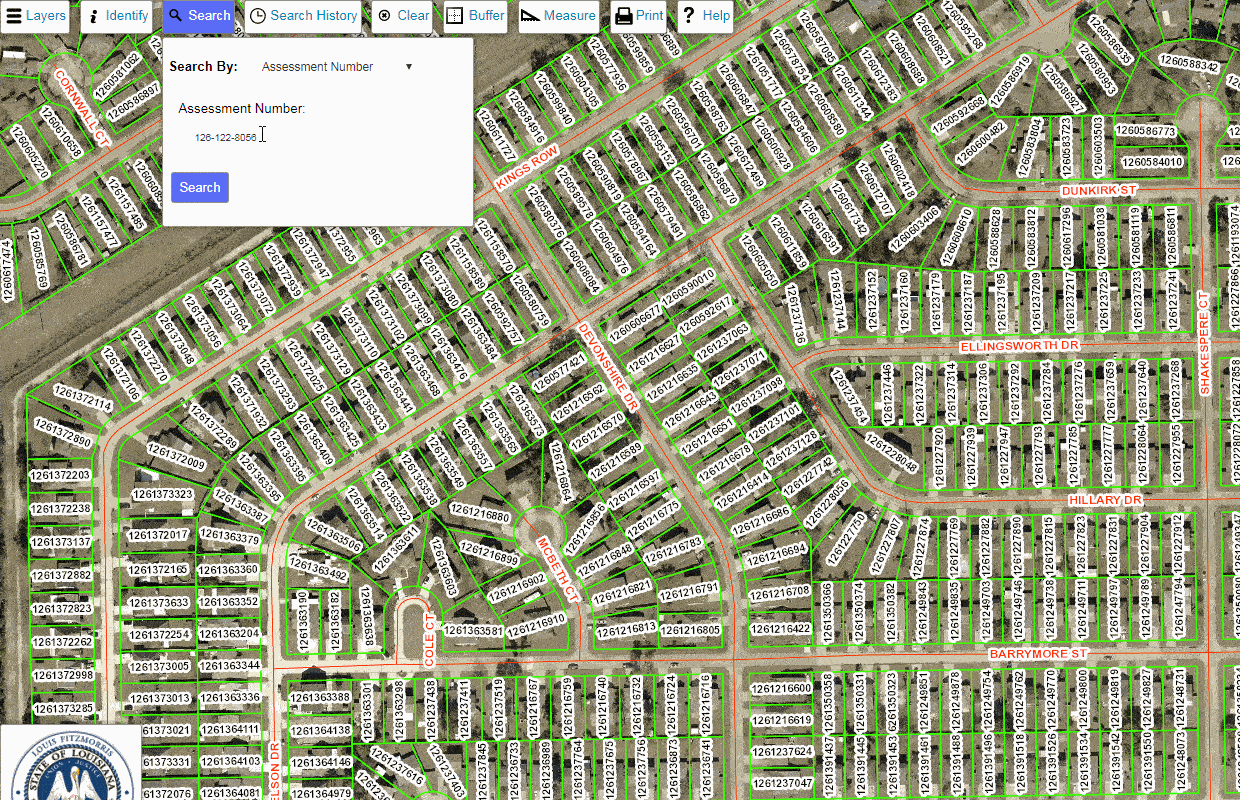
Task: Select parcel labeled 1261363388
Action: pyautogui.click(x=320, y=697)
